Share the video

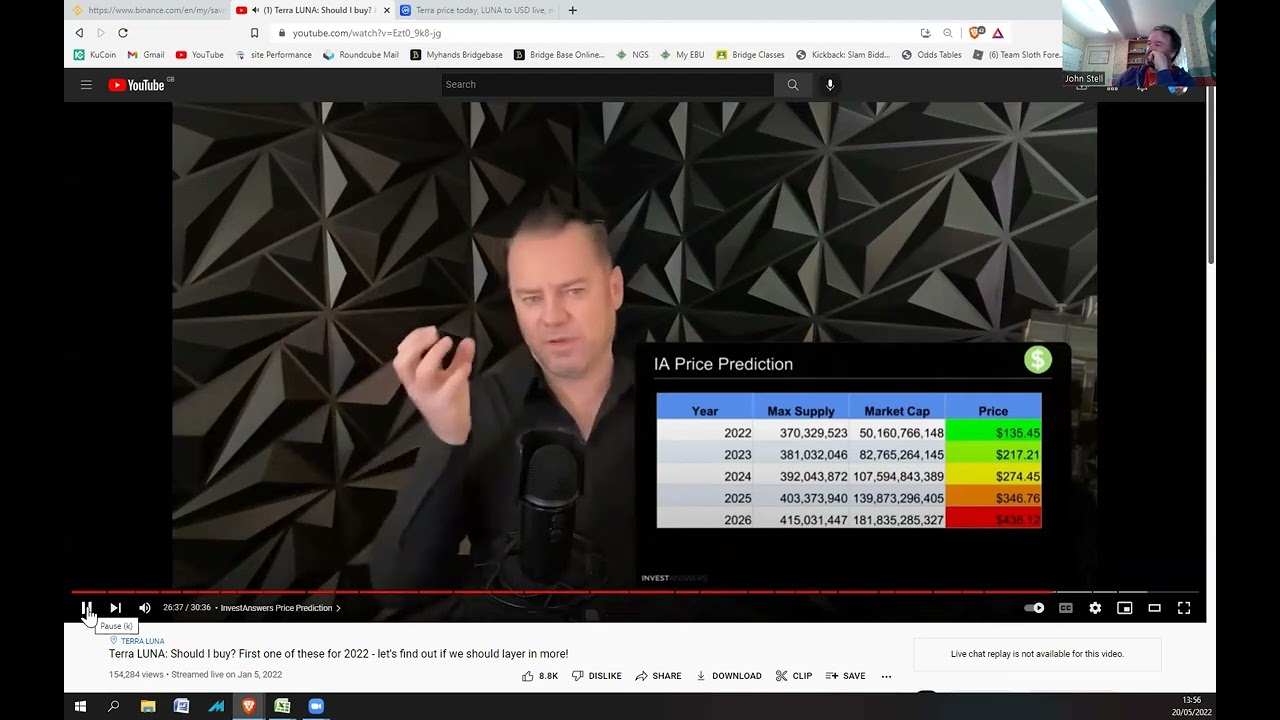658,676
